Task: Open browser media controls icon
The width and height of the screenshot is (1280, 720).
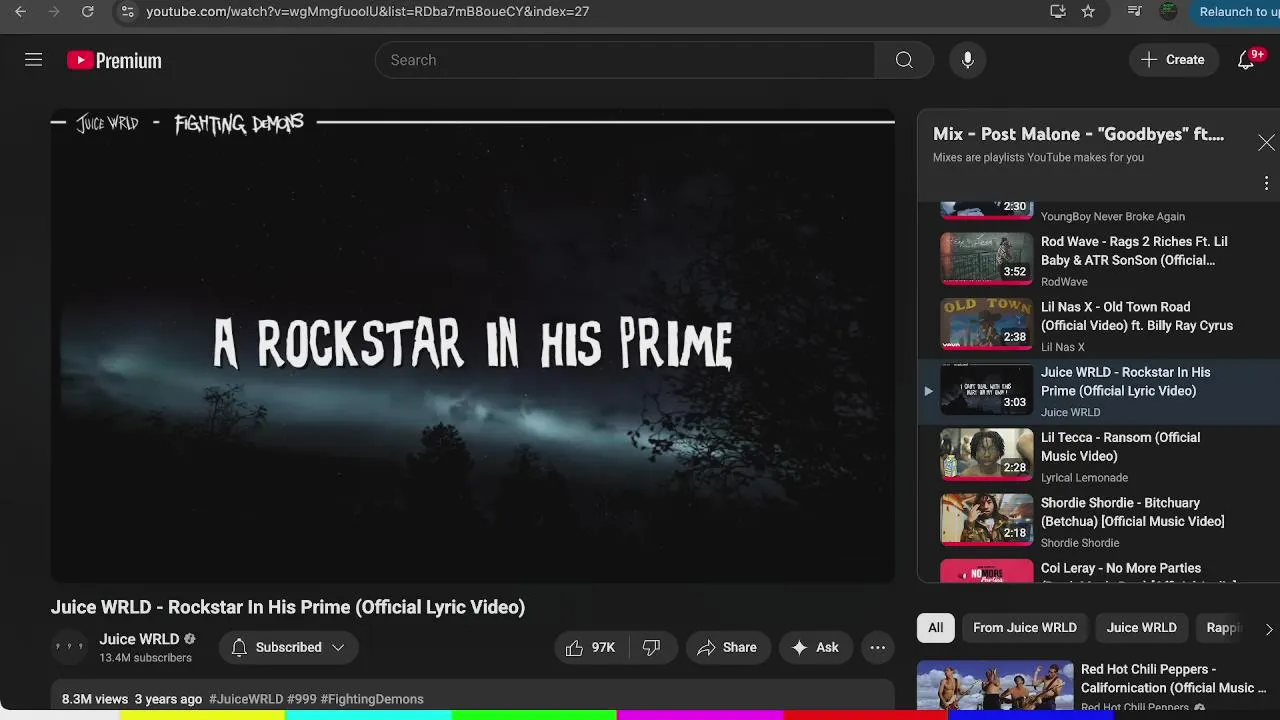Action: pos(1134,12)
